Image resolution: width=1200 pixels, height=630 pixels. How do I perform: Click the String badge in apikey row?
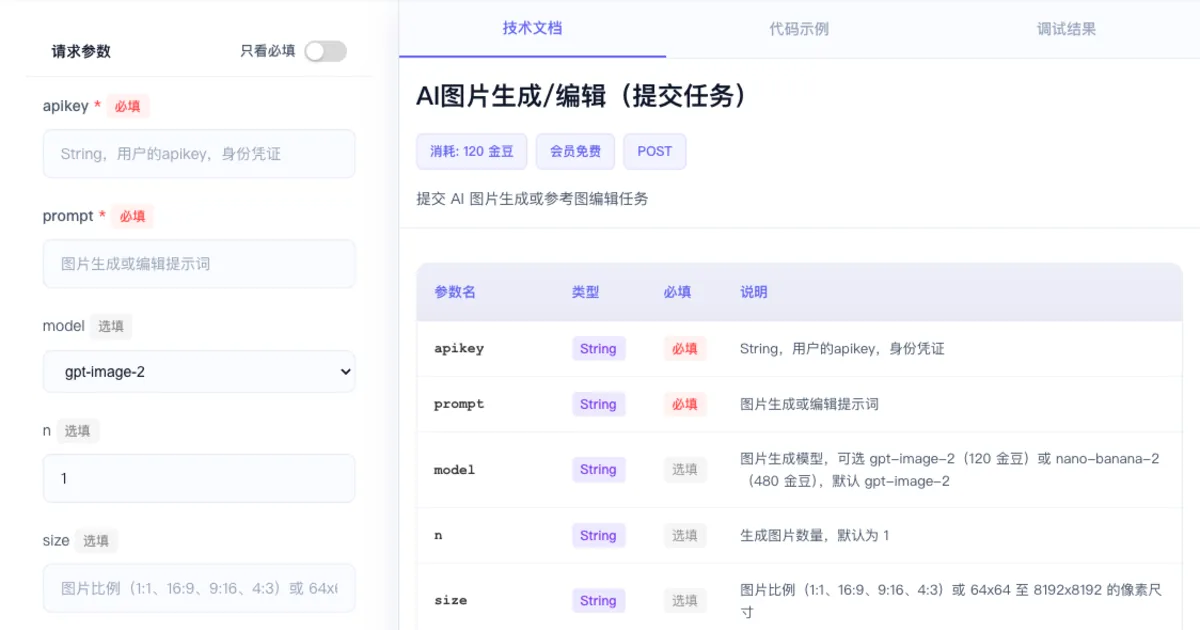(x=598, y=349)
